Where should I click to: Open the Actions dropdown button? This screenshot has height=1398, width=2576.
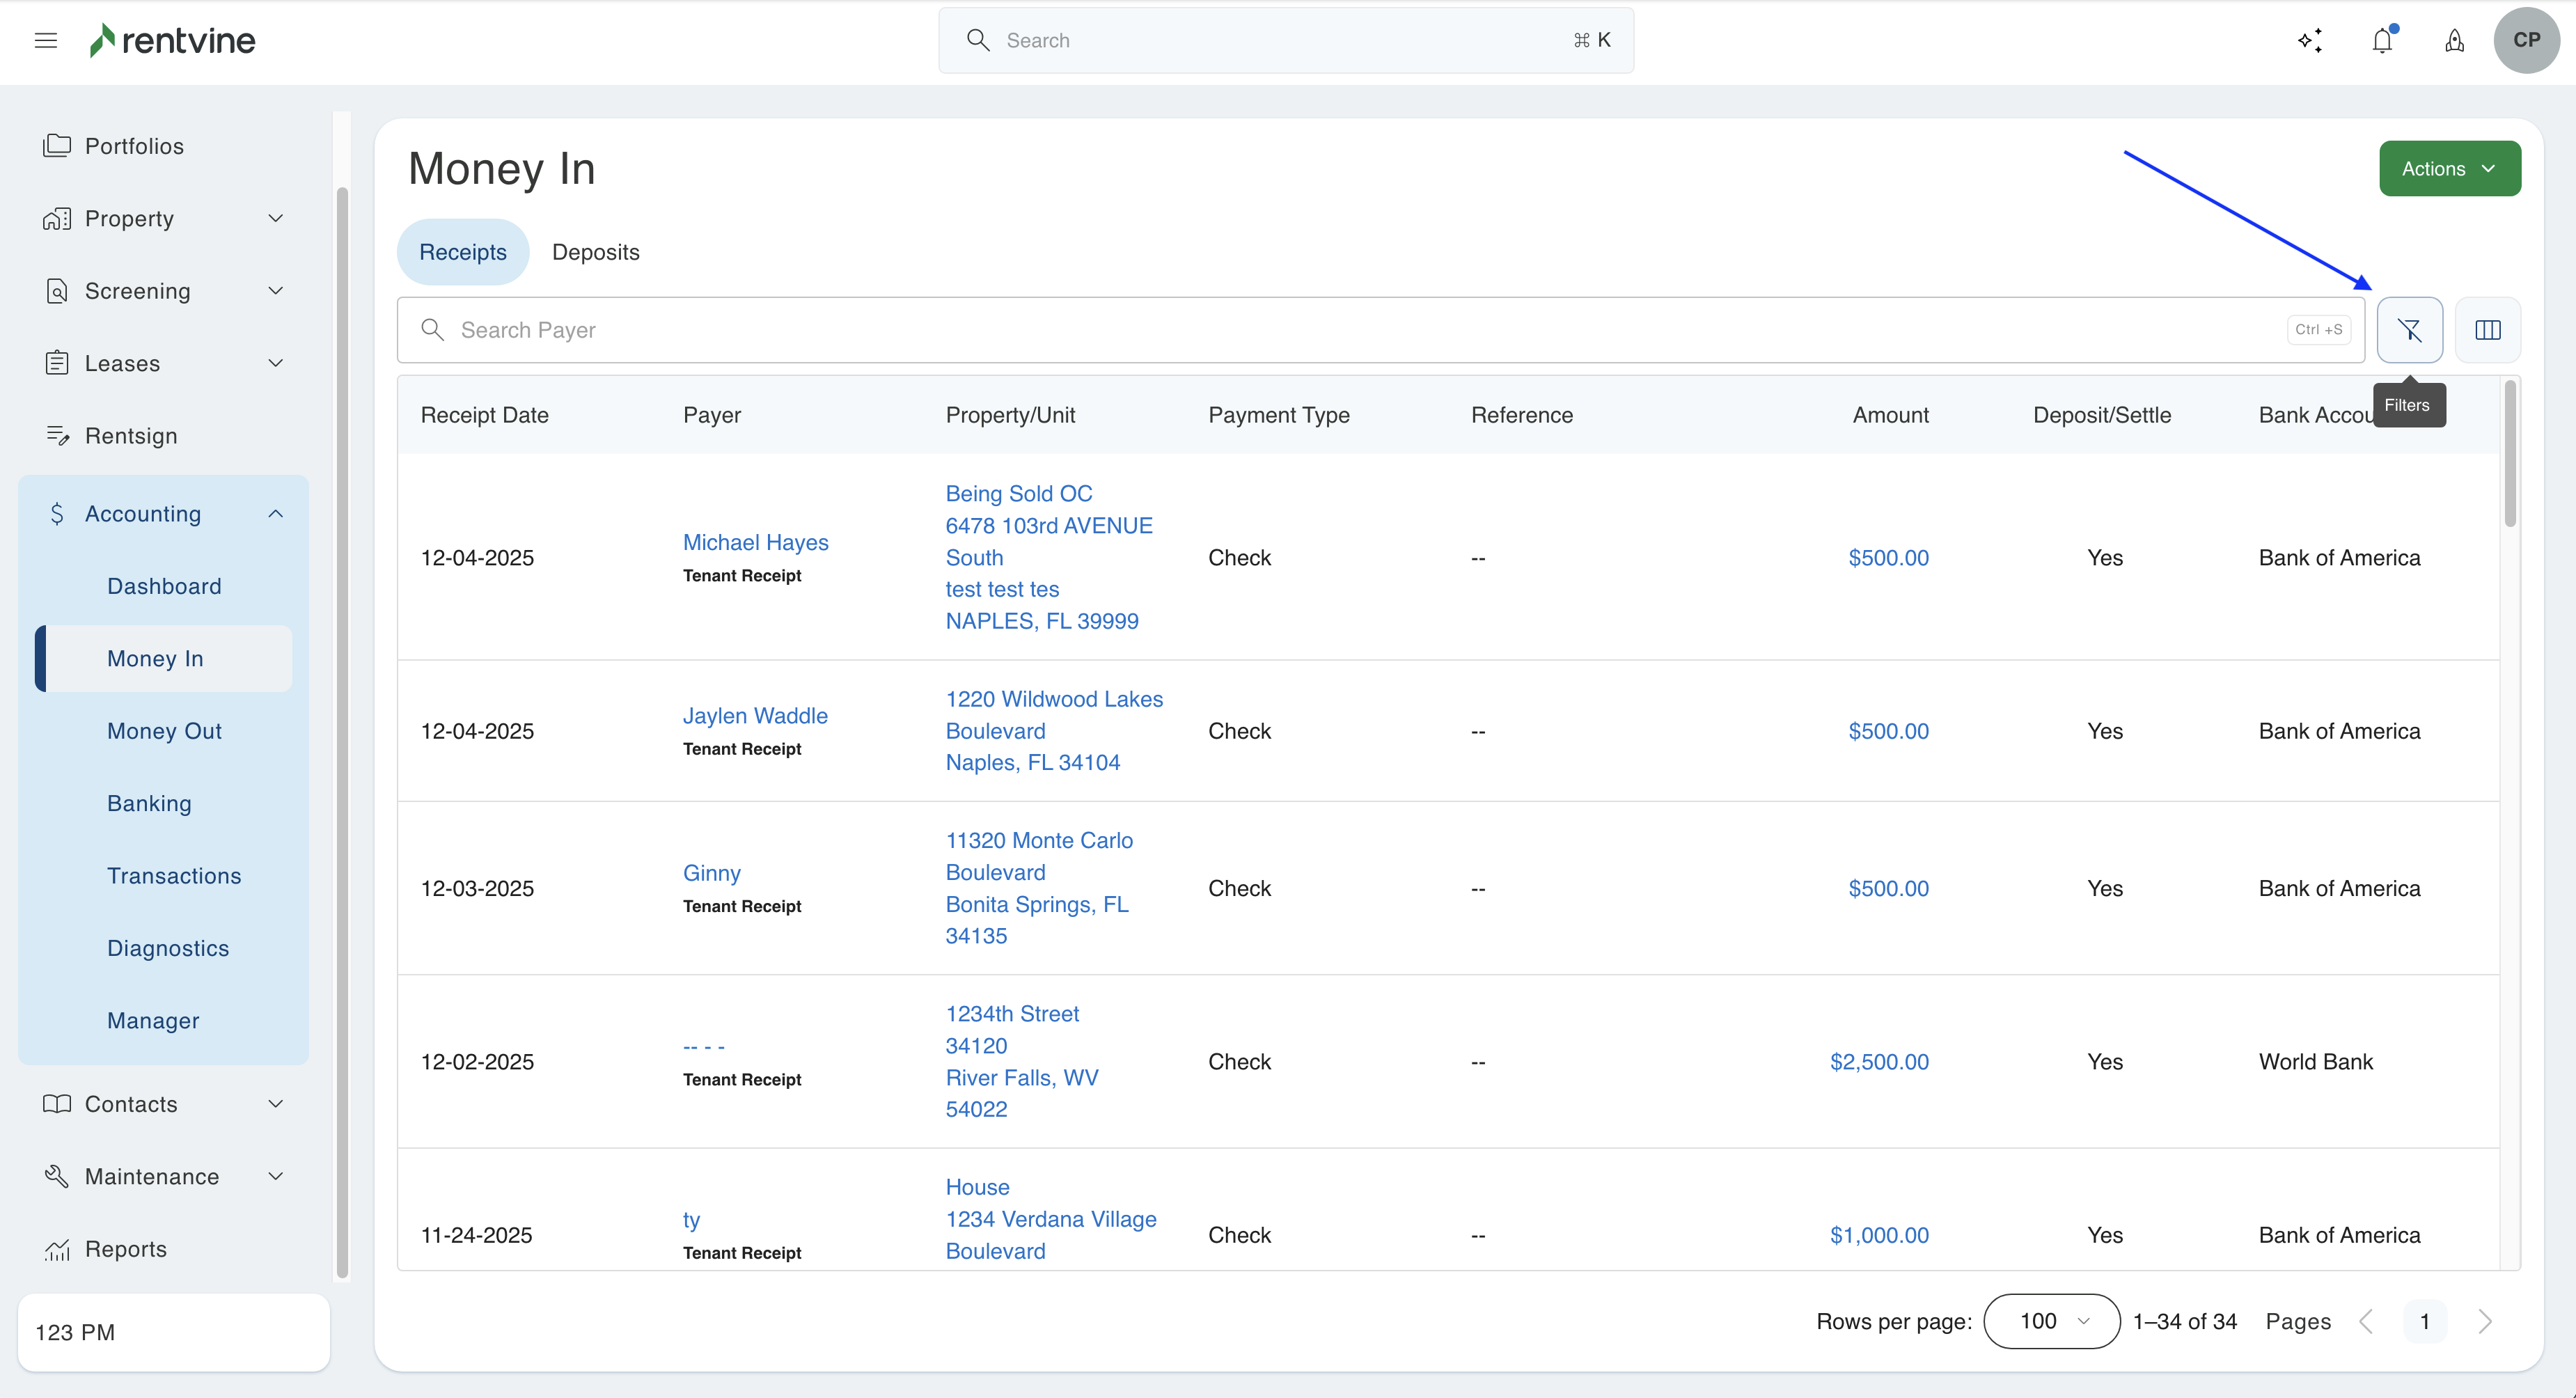[x=2449, y=168]
